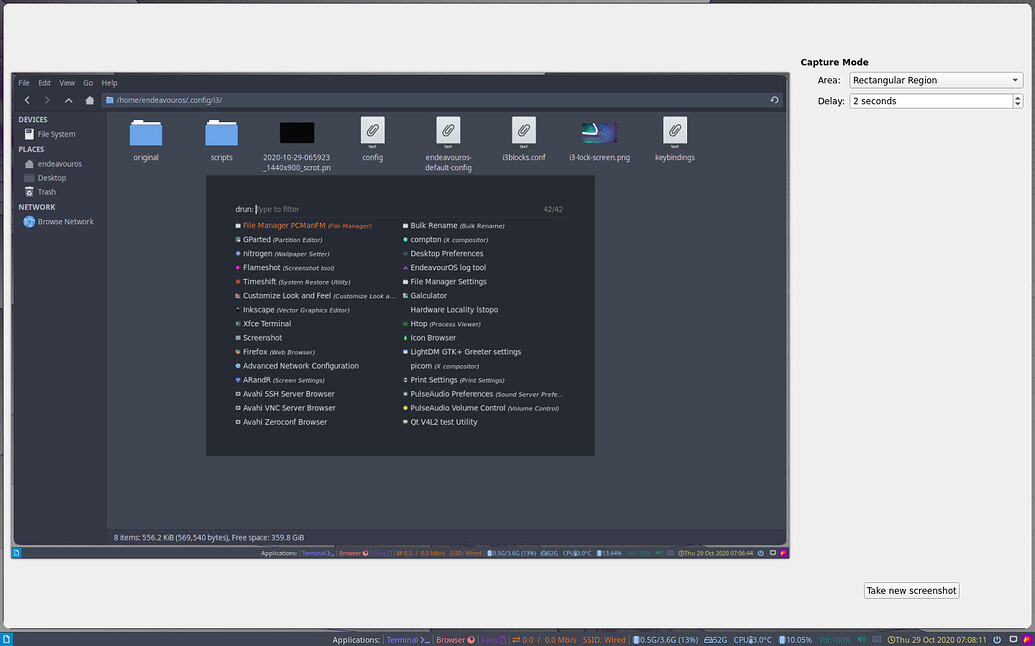This screenshot has height=646, width=1035.
Task: Click the back navigation arrow
Action: pos(26,100)
